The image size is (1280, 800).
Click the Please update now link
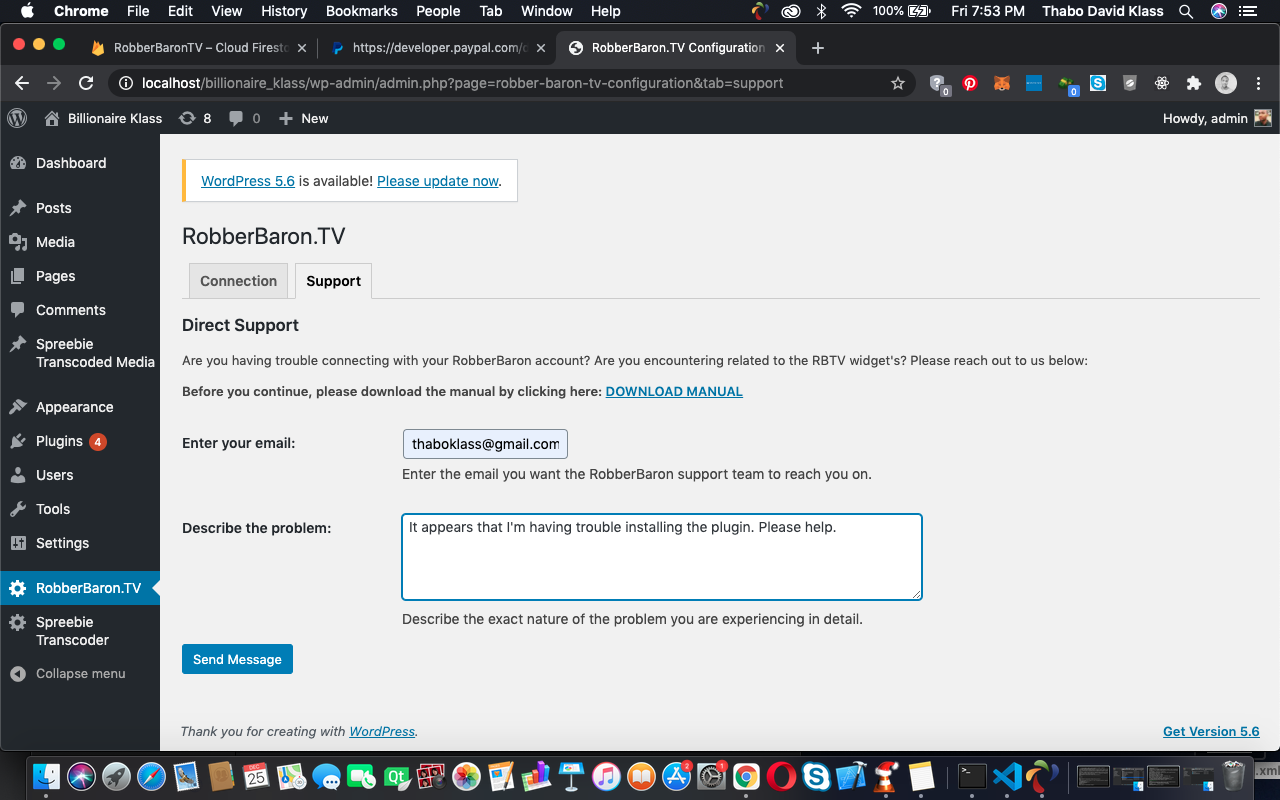click(x=438, y=181)
